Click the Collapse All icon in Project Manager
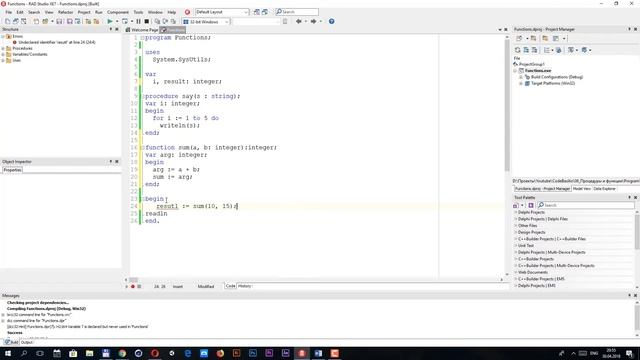The image size is (640, 360). [534, 50]
